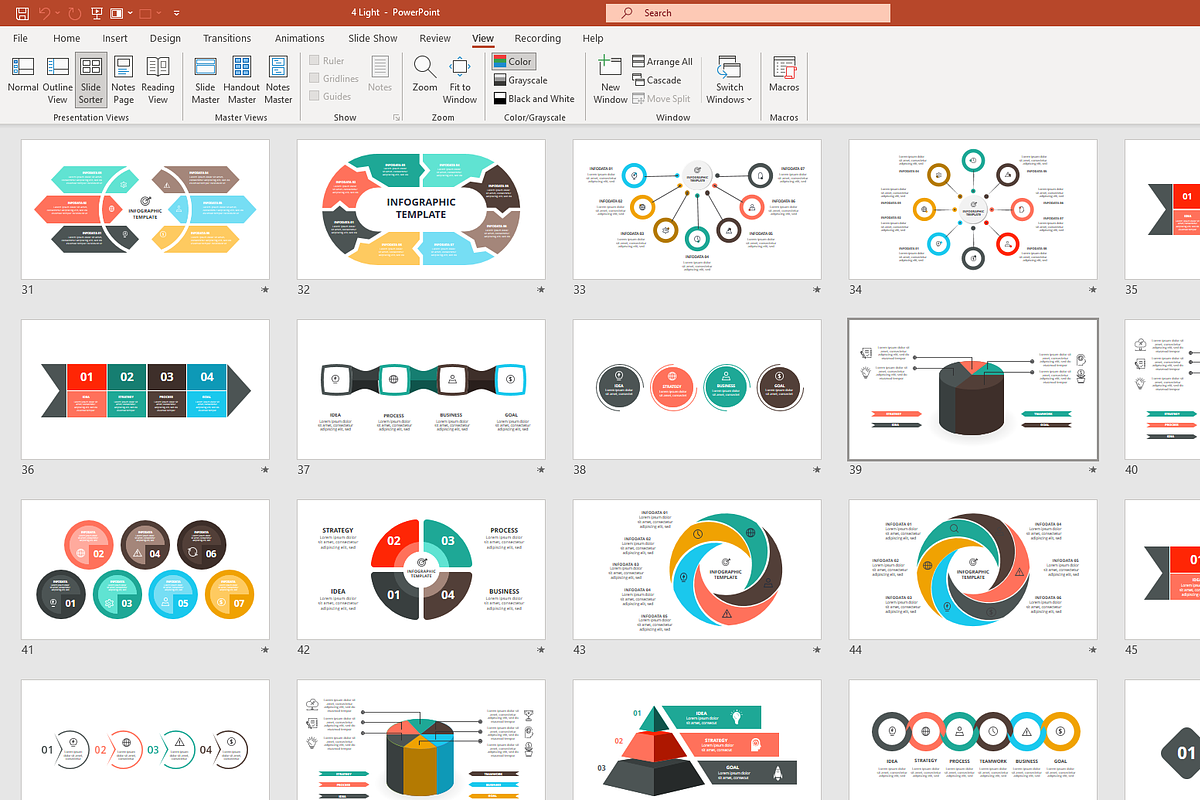
Task: Click the Move Split button
Action: (661, 99)
